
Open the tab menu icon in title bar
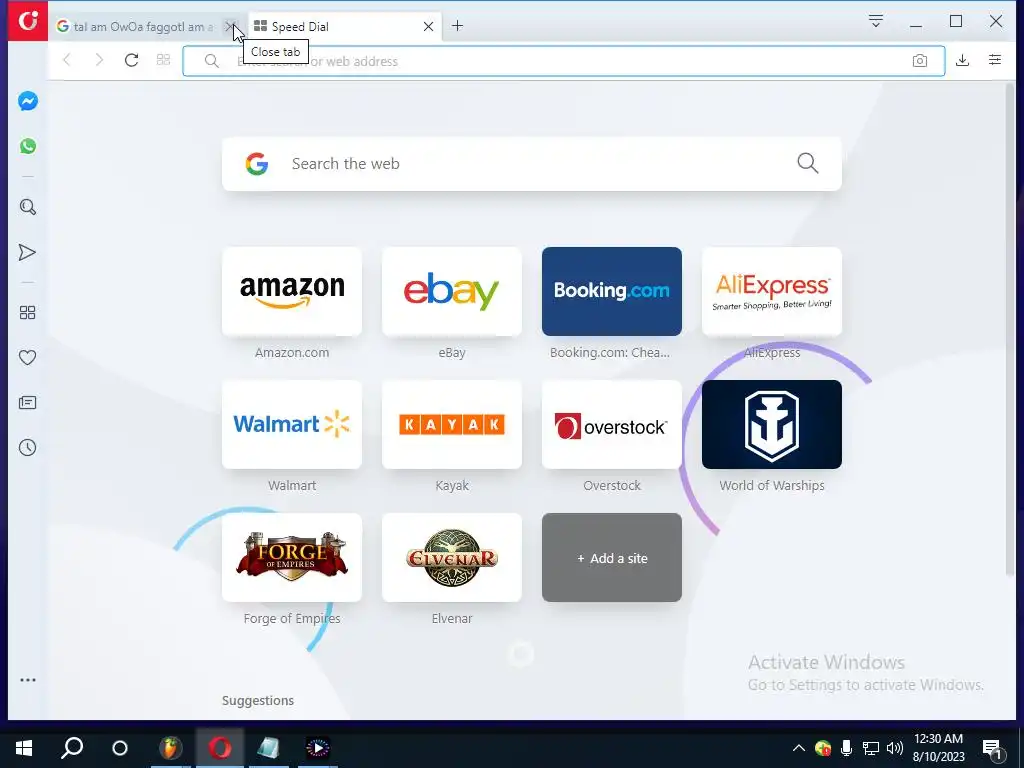[x=876, y=21]
